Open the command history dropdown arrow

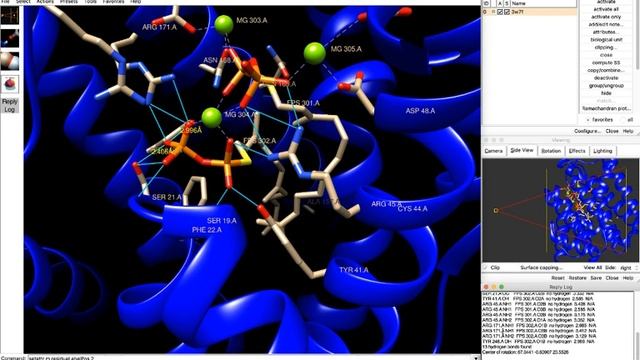click(476, 358)
